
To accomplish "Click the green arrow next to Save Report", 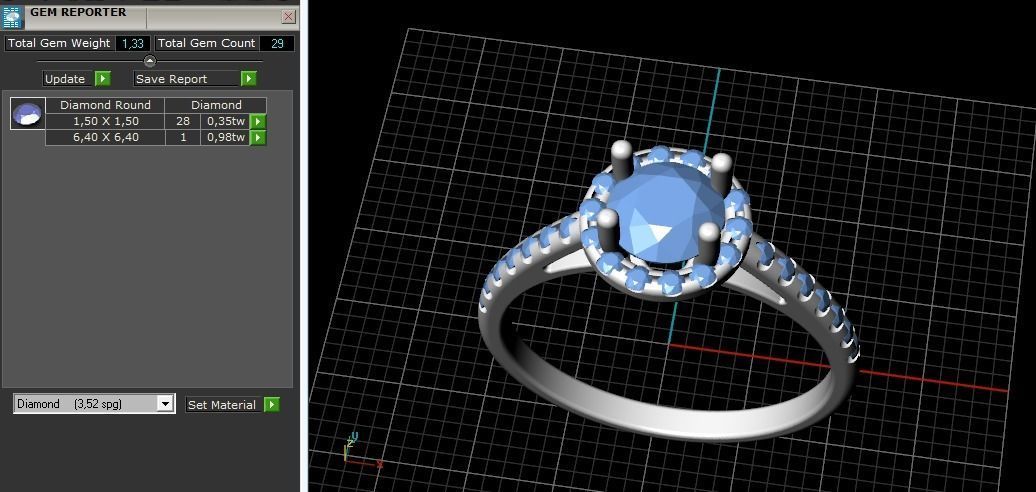I will point(248,79).
